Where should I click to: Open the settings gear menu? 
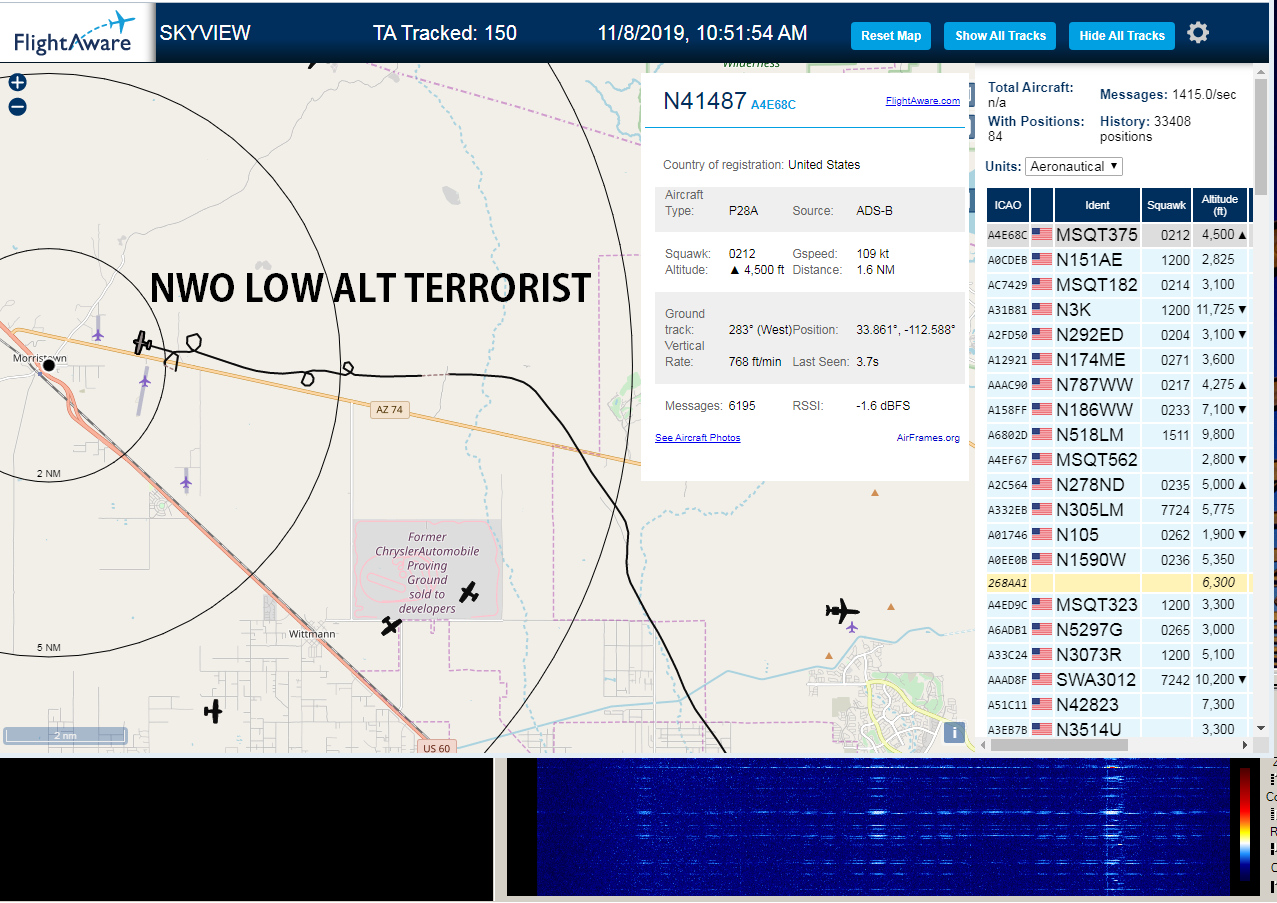(1198, 33)
